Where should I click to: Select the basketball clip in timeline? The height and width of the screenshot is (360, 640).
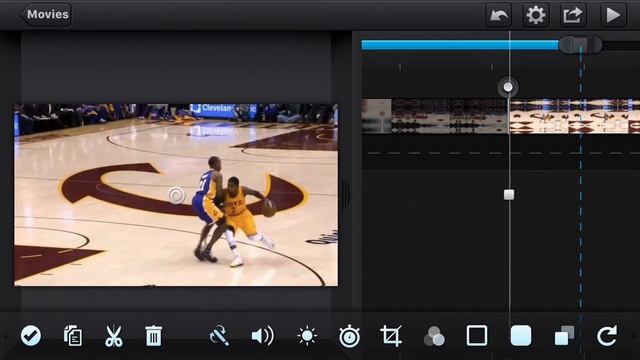(575, 116)
